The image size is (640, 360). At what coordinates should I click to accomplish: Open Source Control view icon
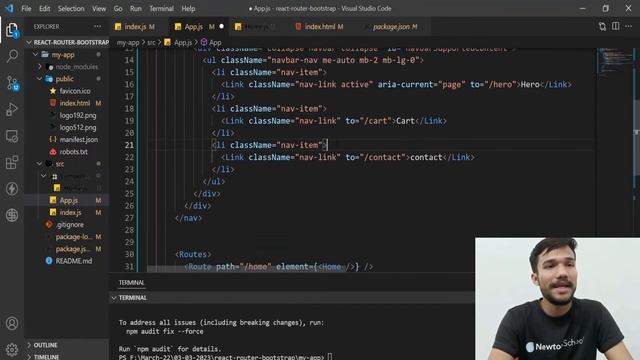tap(12, 83)
